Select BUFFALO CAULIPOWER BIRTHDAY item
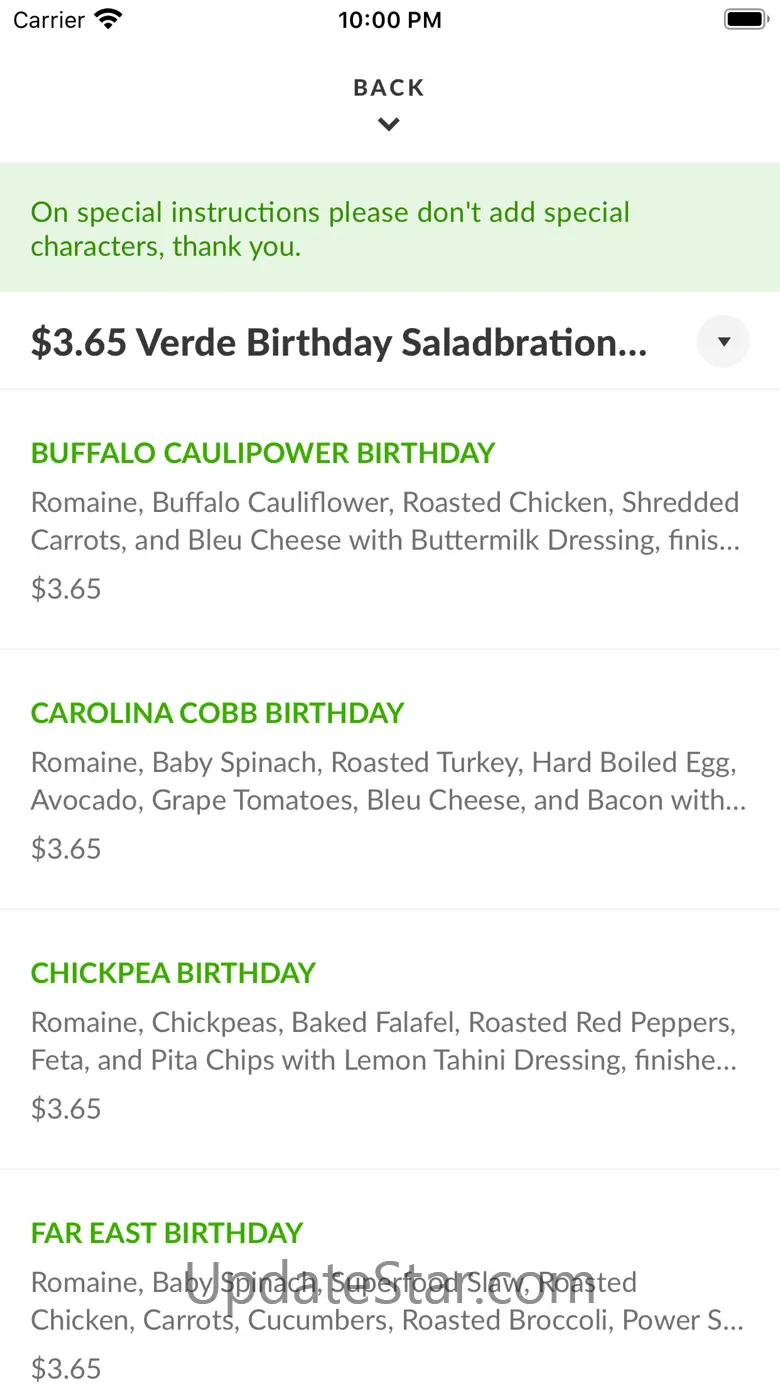Image resolution: width=780 pixels, height=1387 pixels. 263,453
